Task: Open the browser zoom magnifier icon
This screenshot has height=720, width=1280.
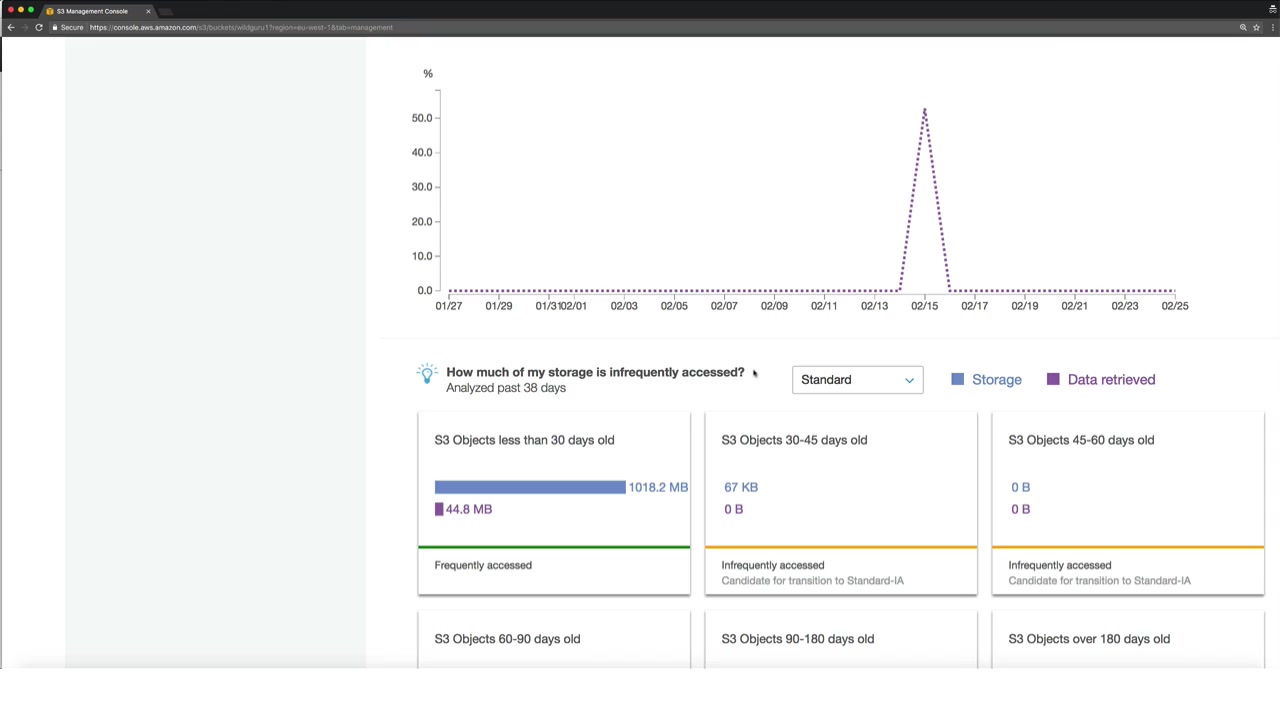Action: (1243, 27)
